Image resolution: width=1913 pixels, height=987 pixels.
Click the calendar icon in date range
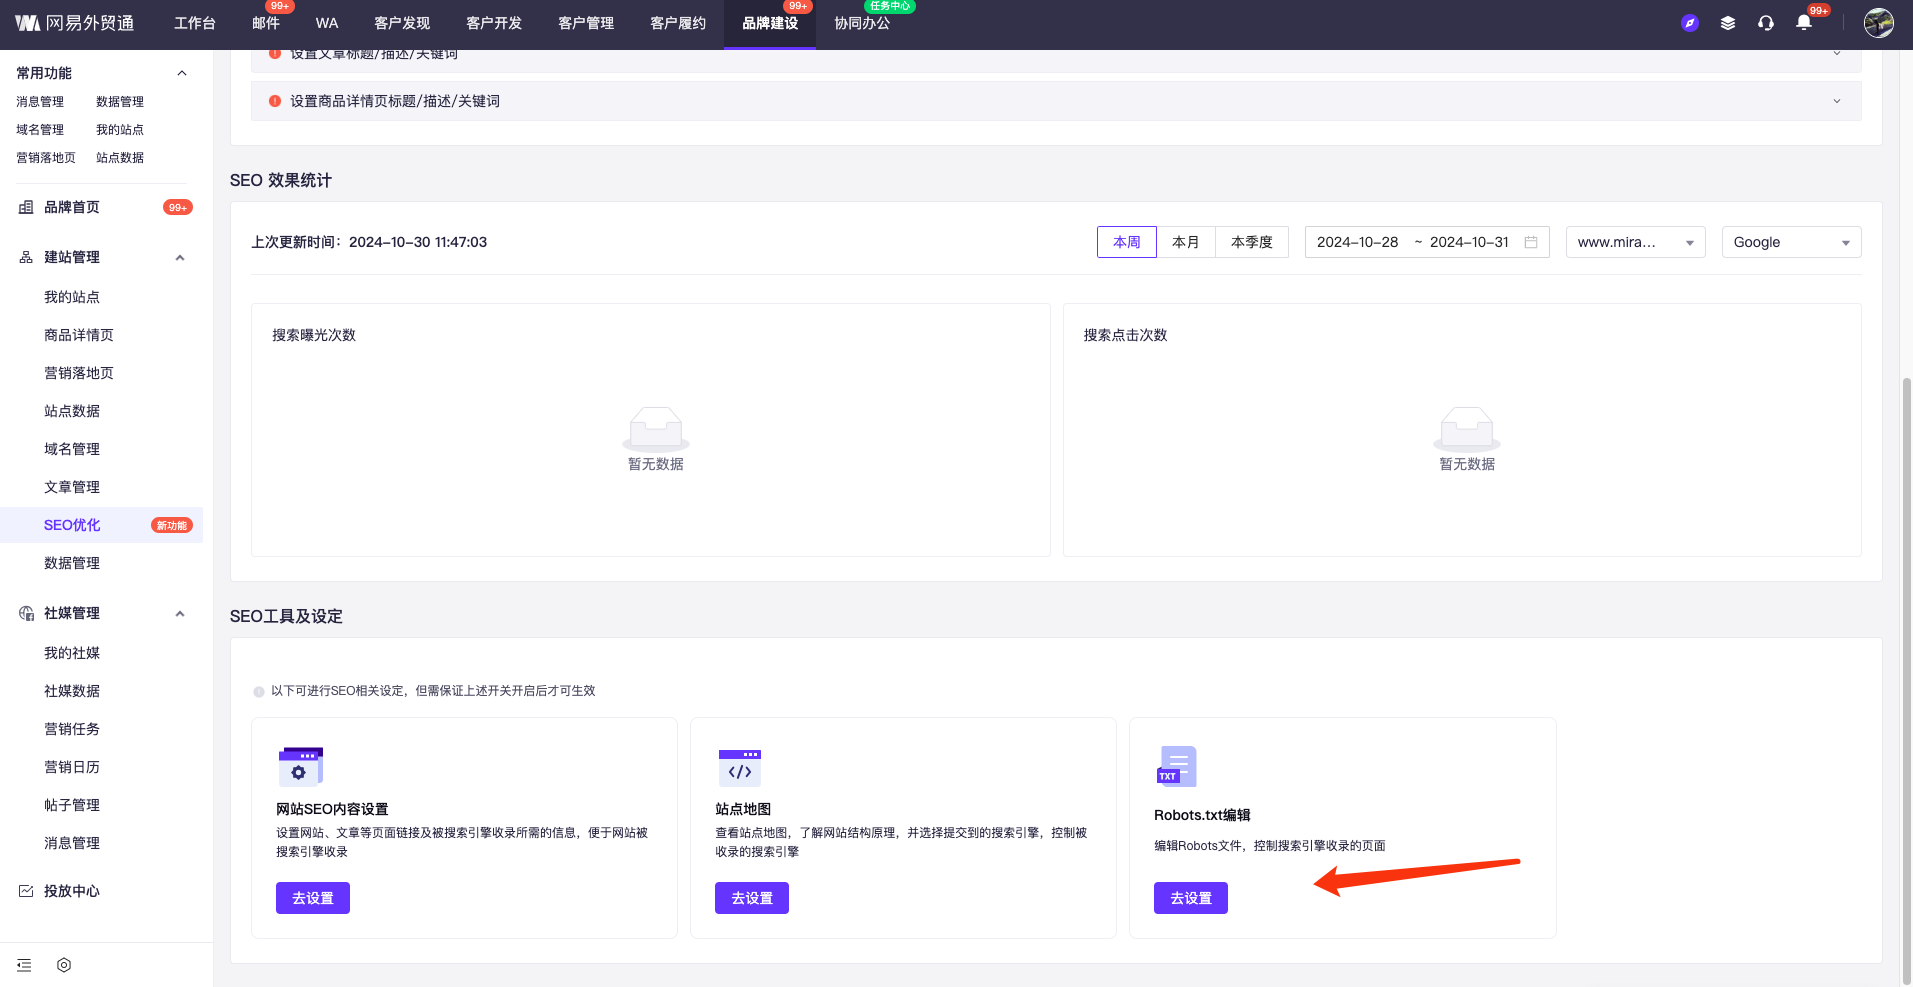click(x=1530, y=242)
